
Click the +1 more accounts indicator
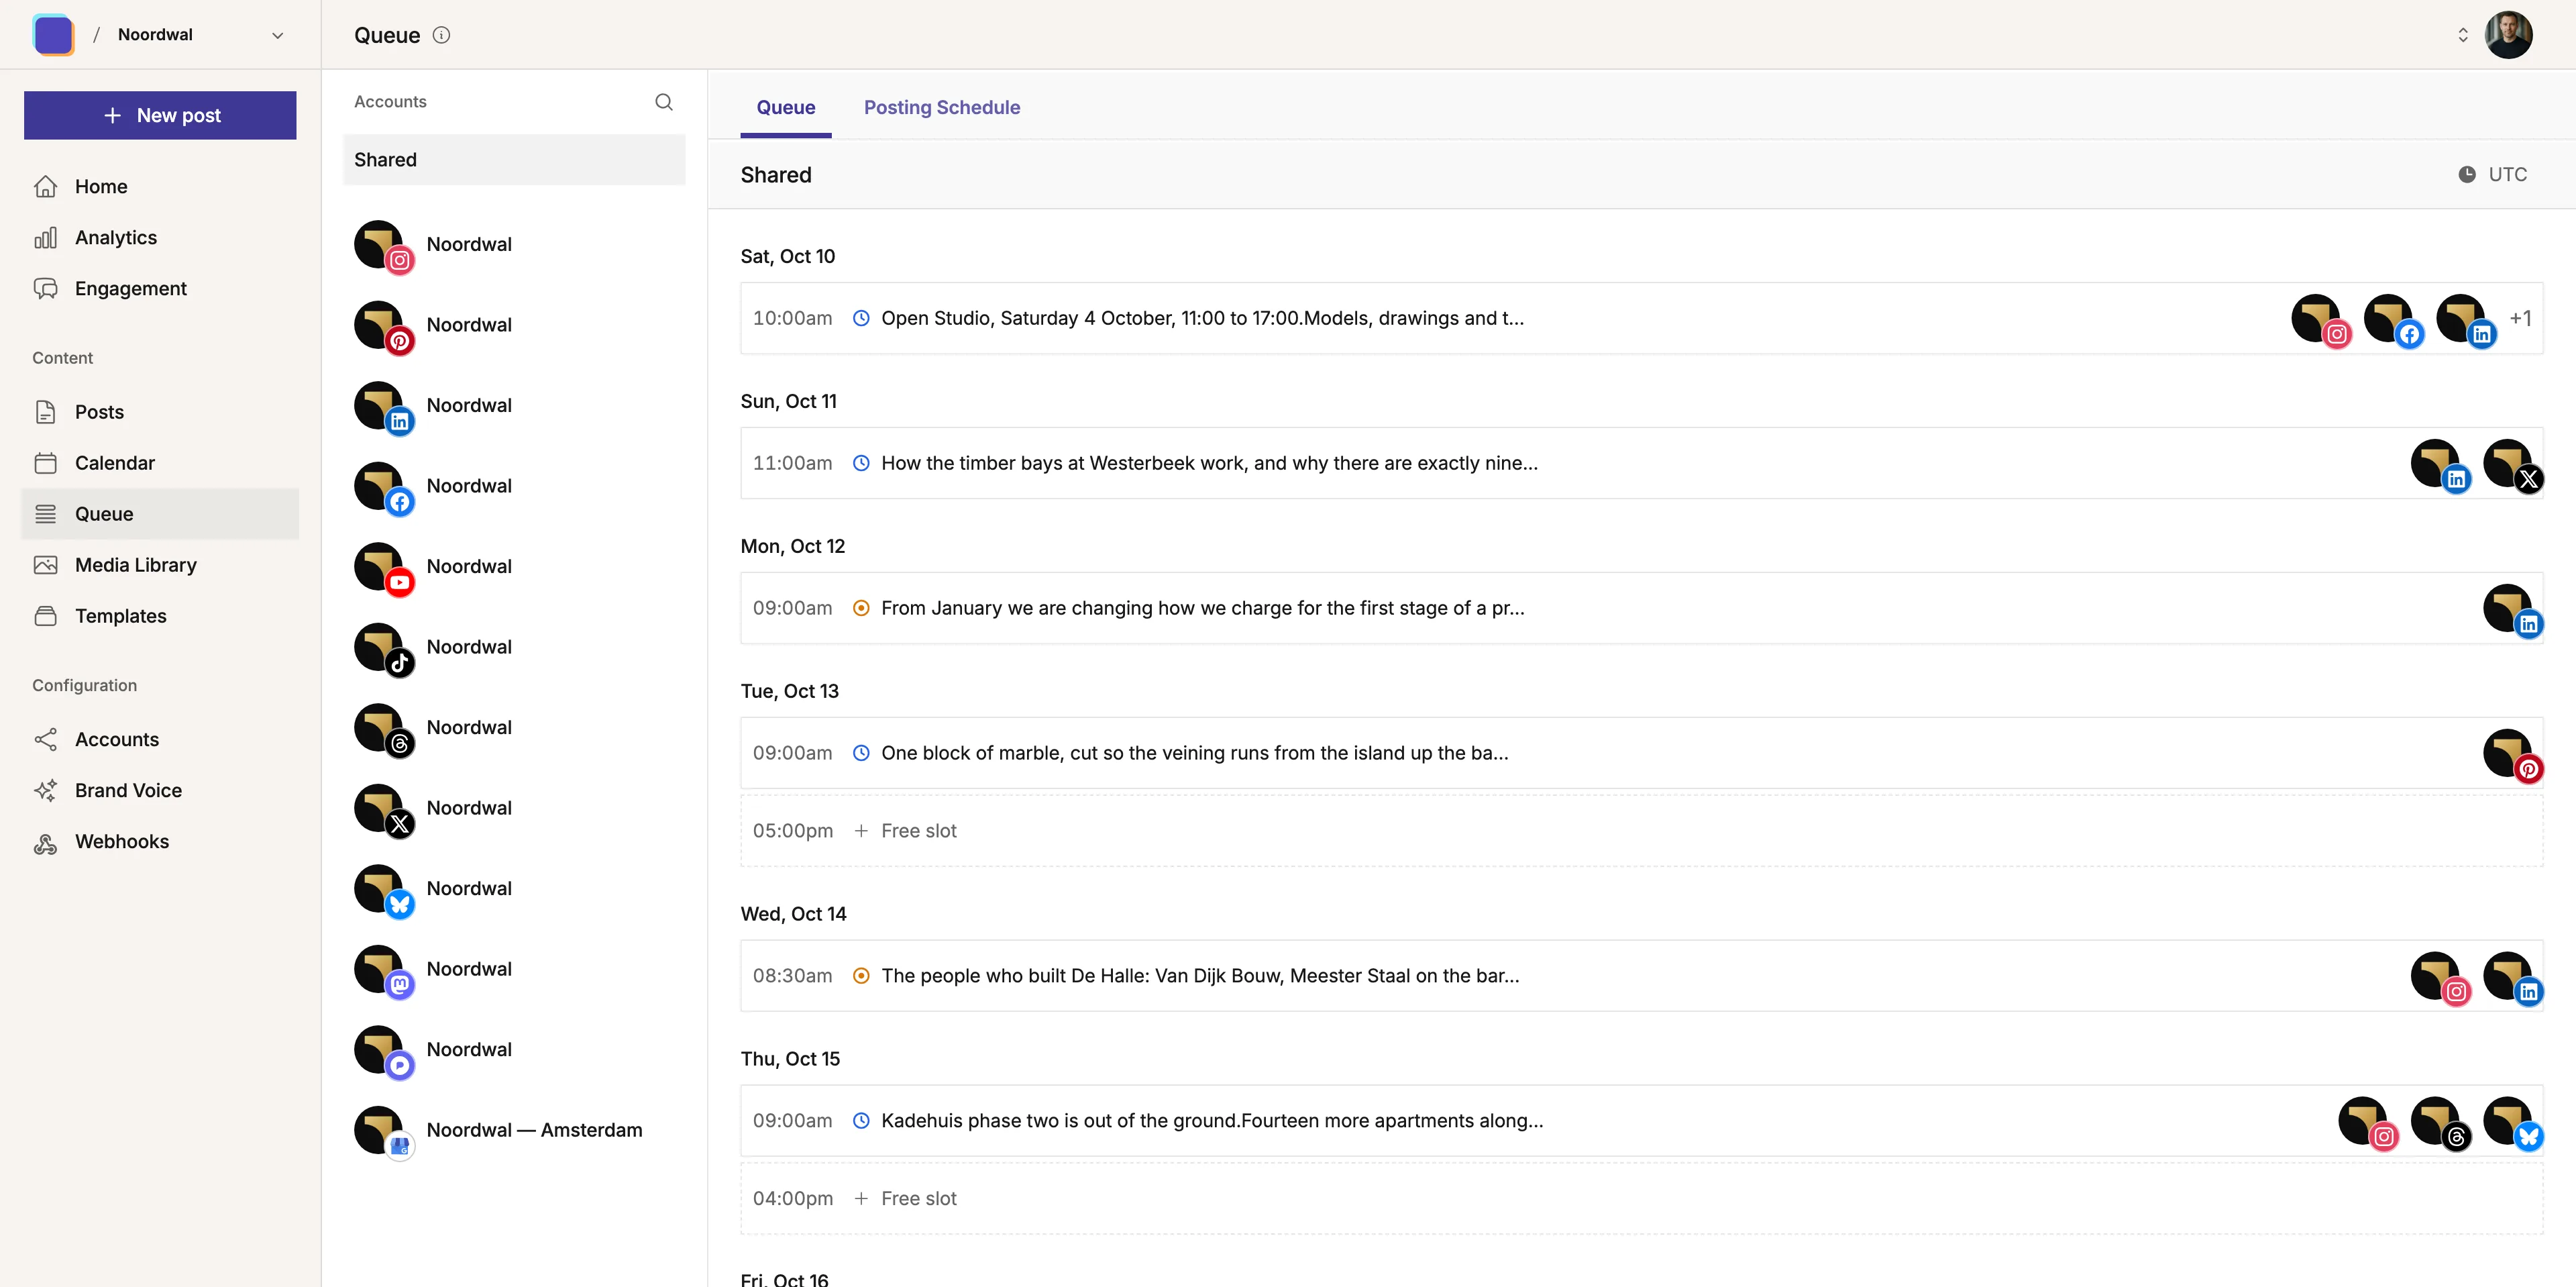click(x=2520, y=318)
